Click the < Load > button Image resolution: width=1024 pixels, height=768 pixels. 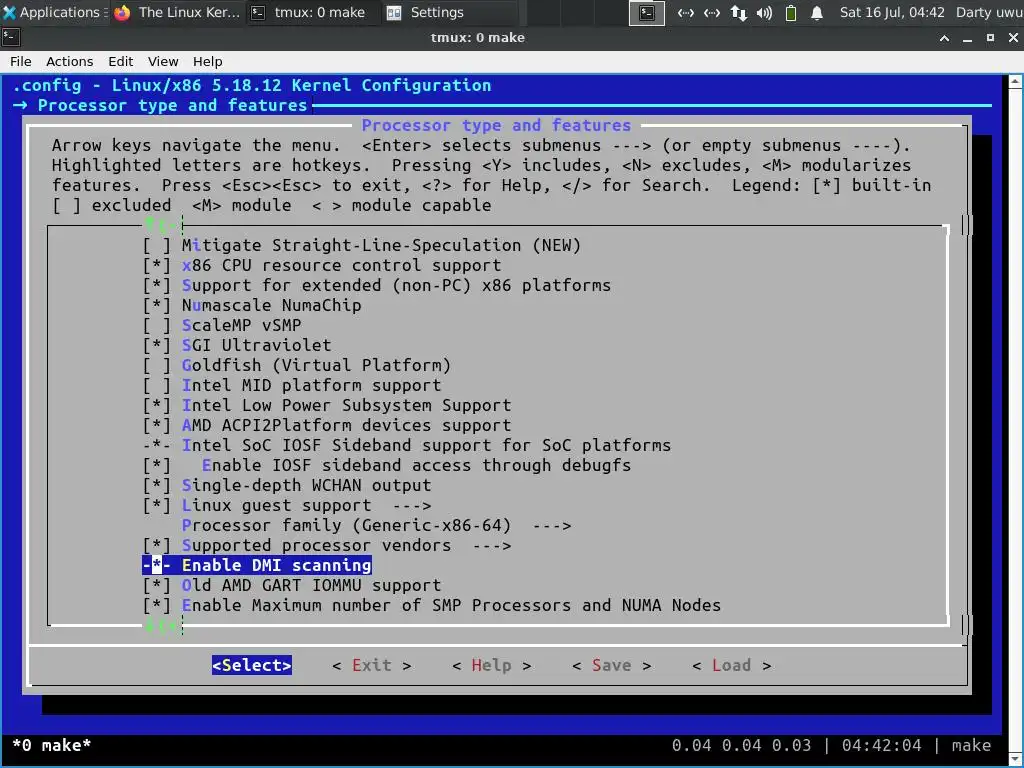[731, 665]
